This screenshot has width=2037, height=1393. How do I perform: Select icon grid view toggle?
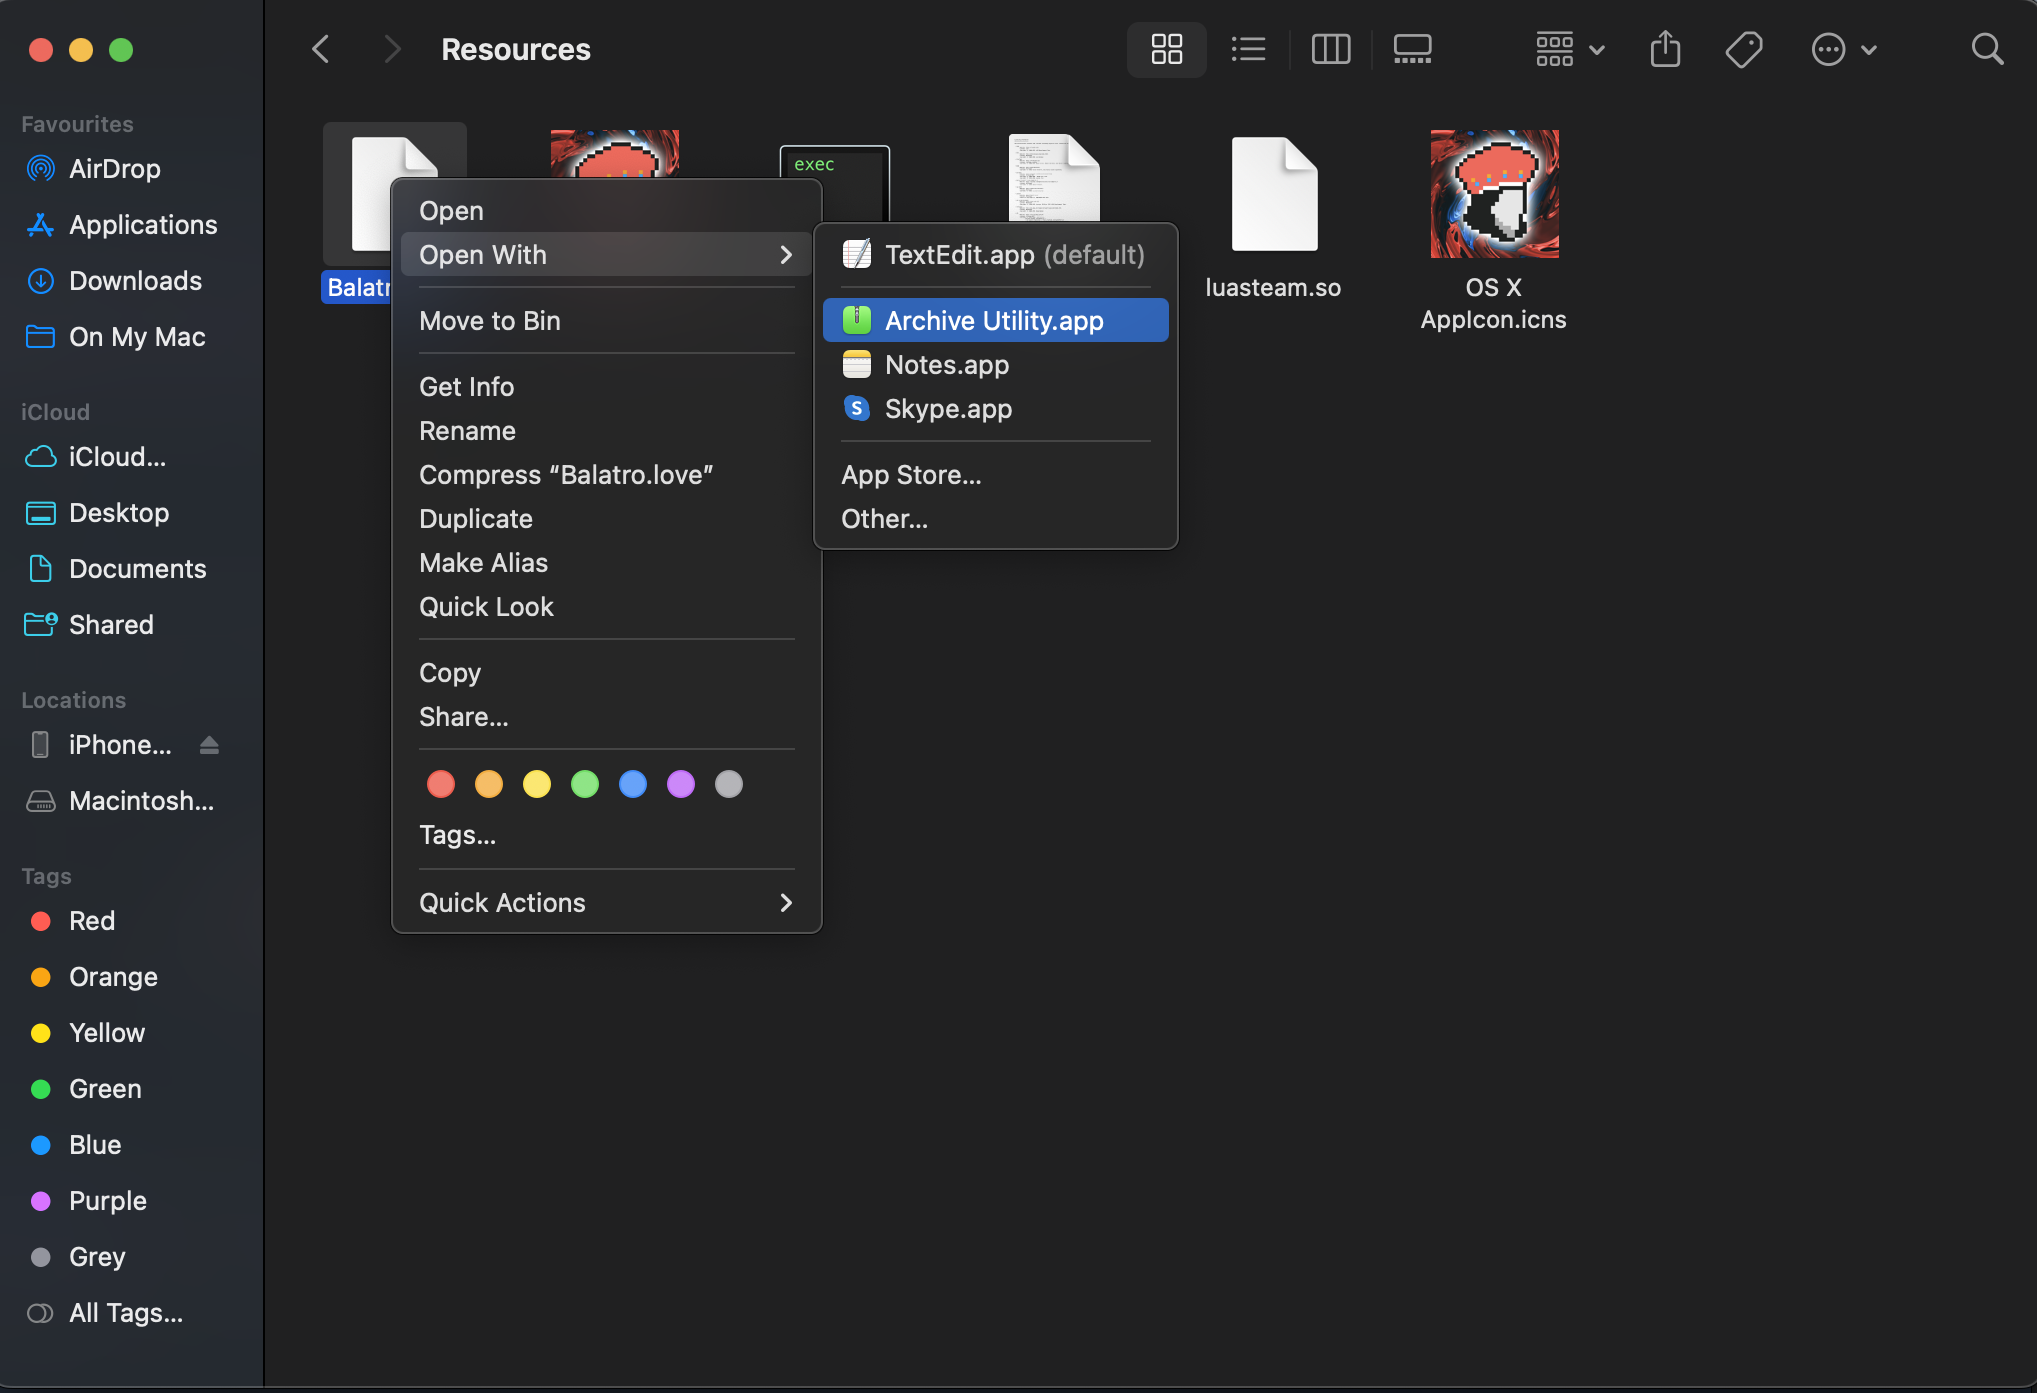click(x=1167, y=49)
